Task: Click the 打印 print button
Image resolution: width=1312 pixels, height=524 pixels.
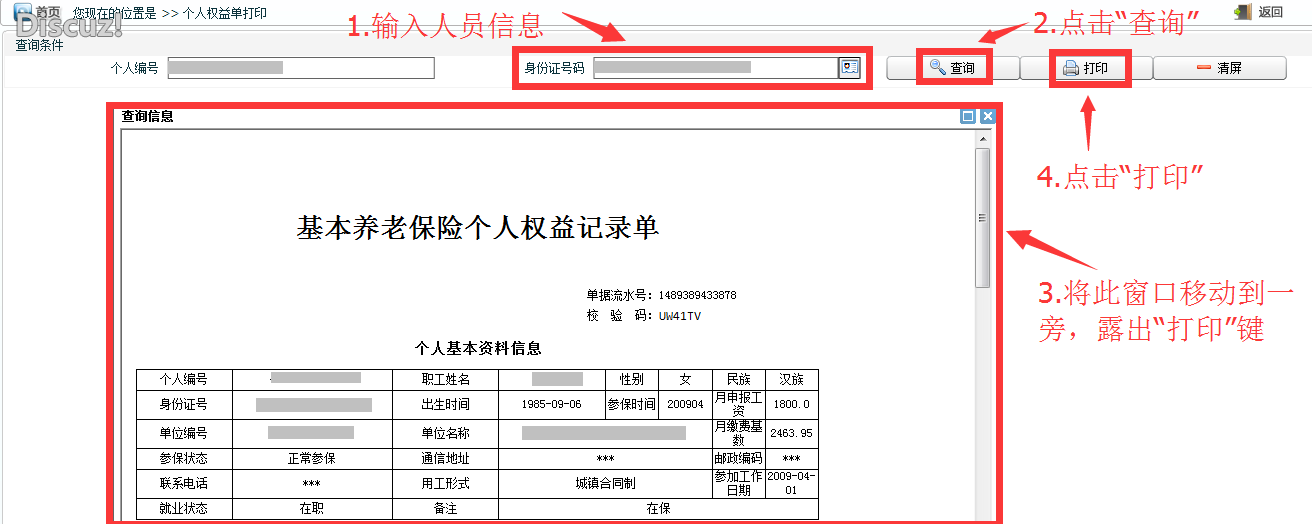Action: pyautogui.click(x=1086, y=68)
